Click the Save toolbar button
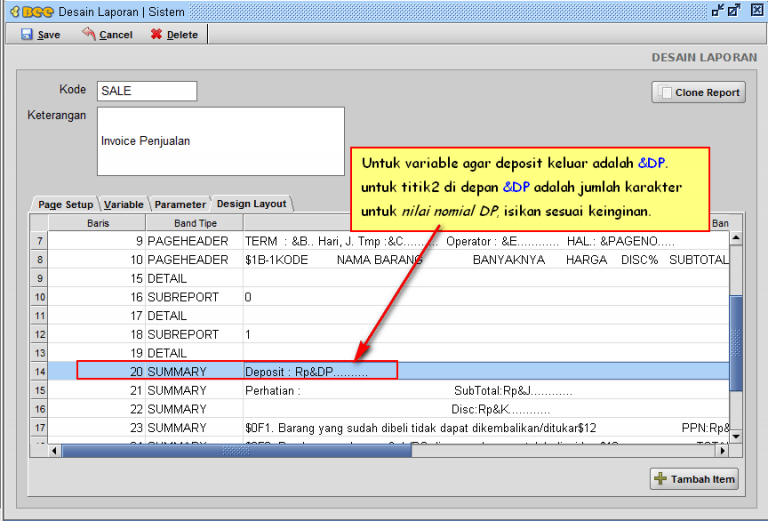 [x=40, y=34]
